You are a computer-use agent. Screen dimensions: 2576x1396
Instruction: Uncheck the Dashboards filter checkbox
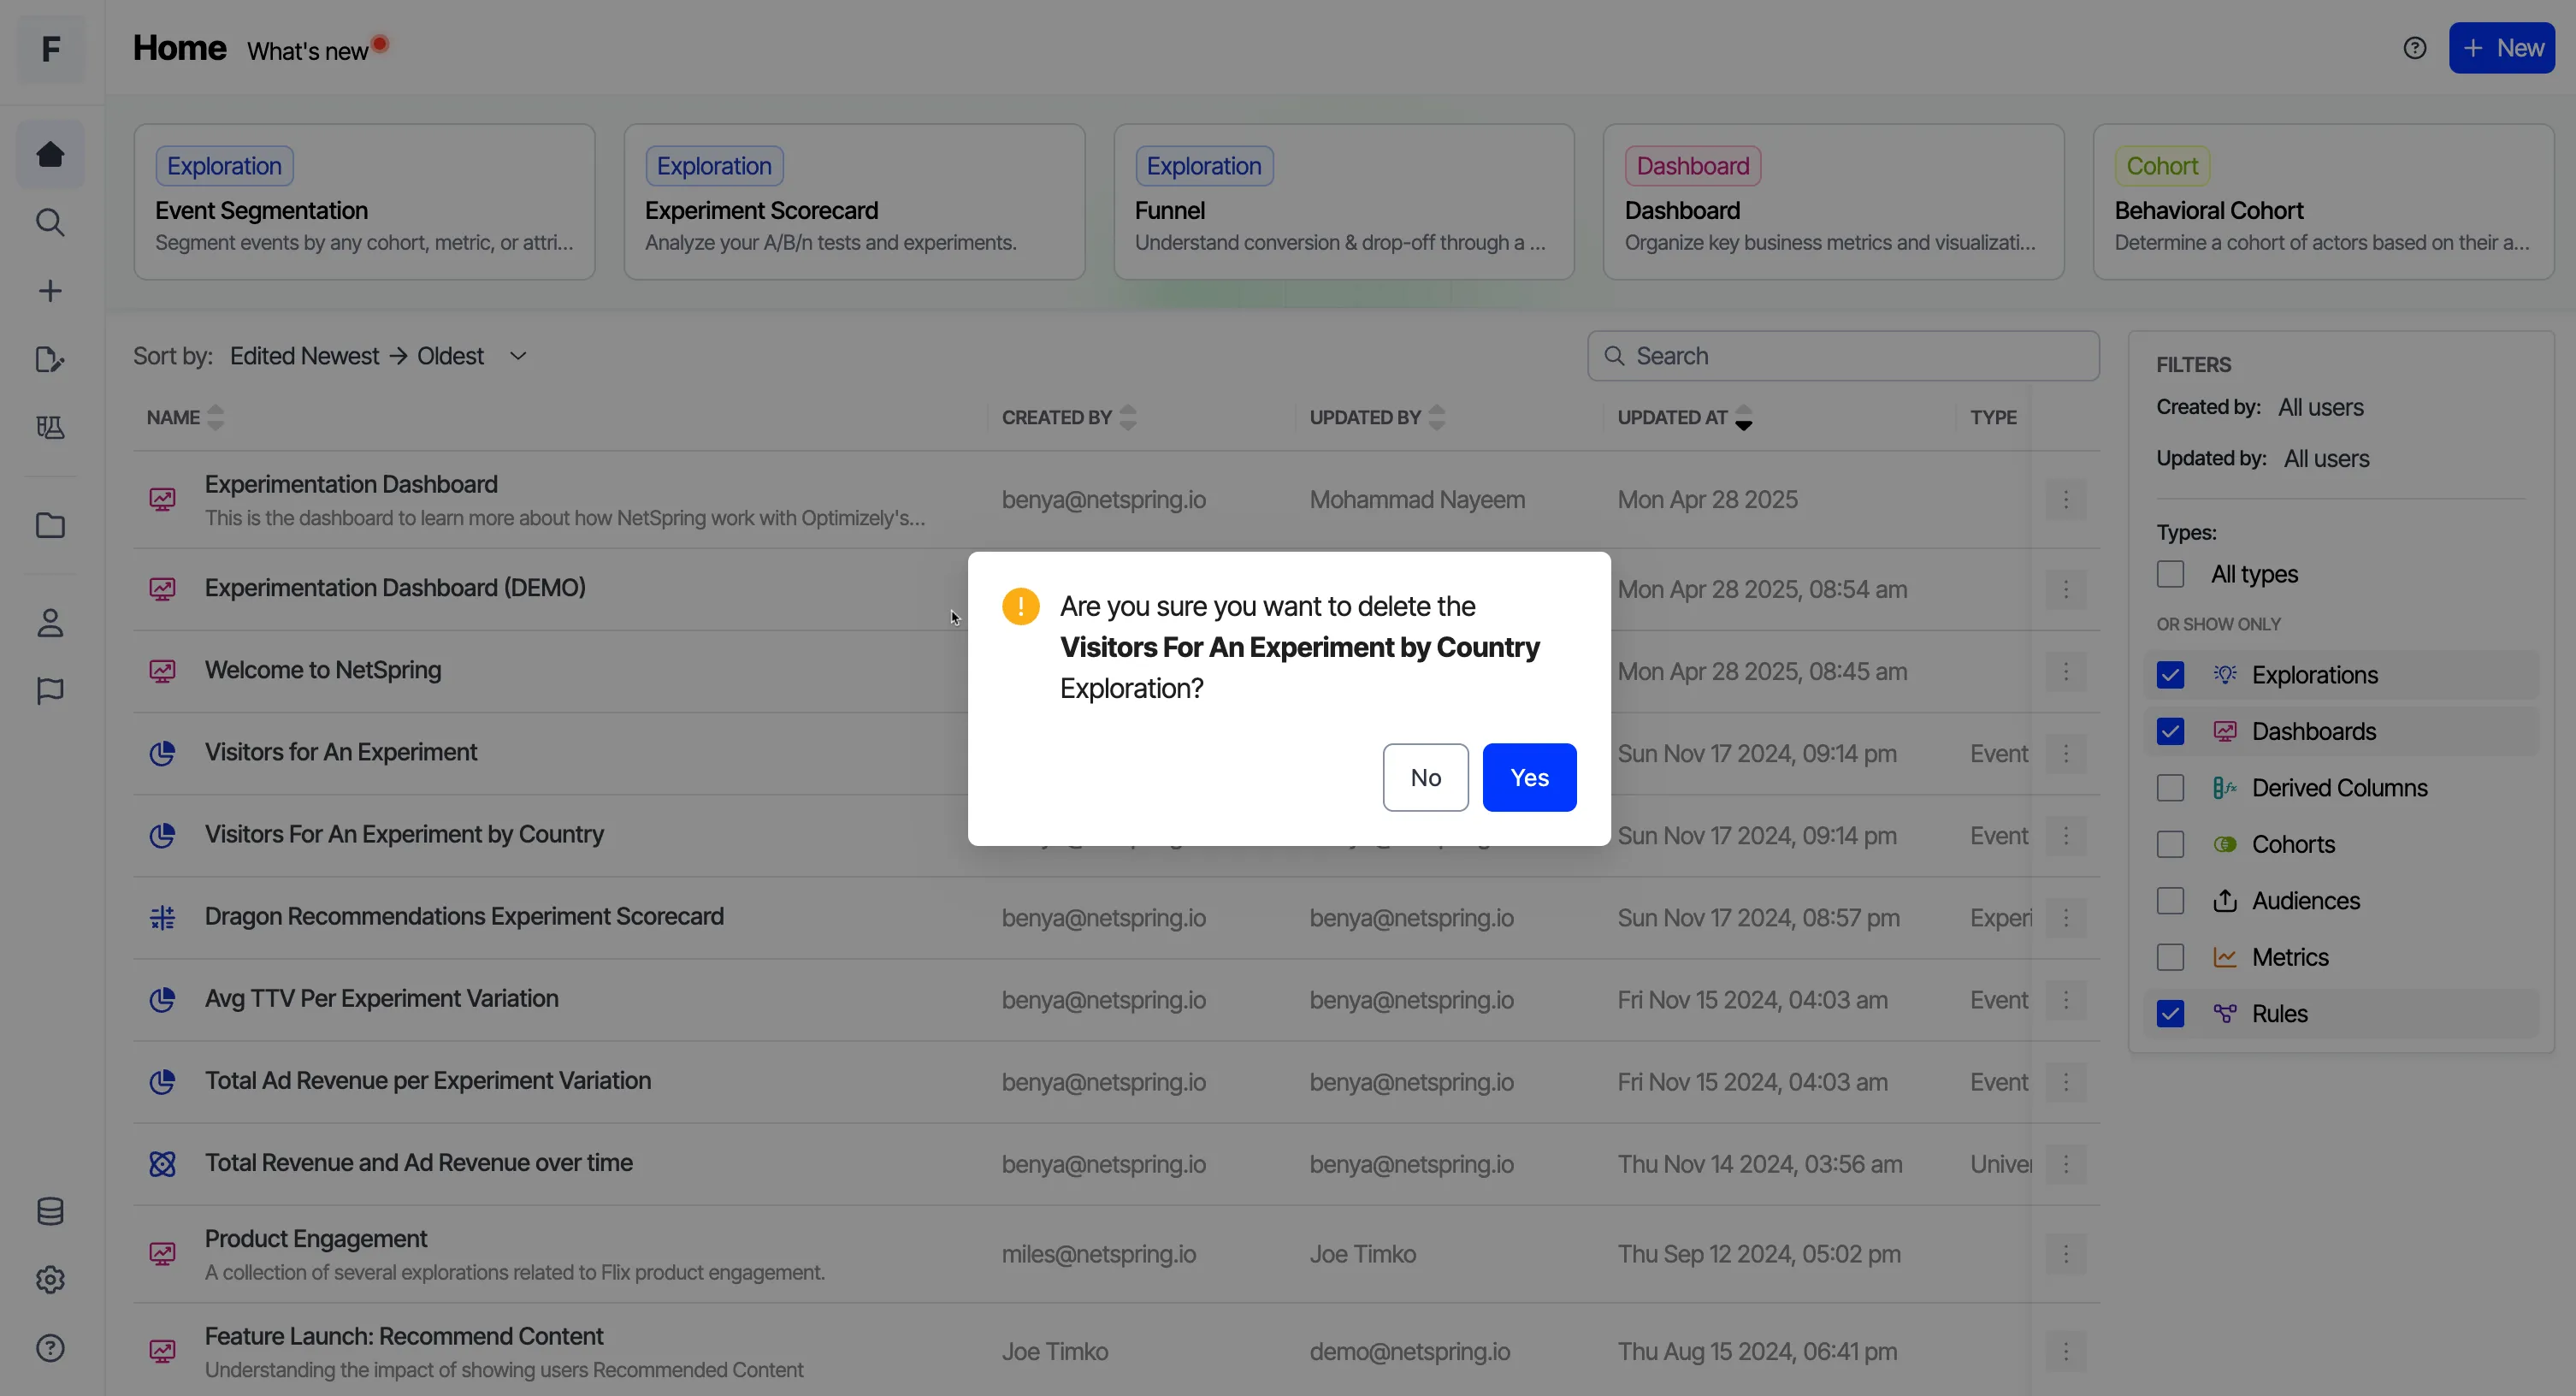(x=2170, y=731)
